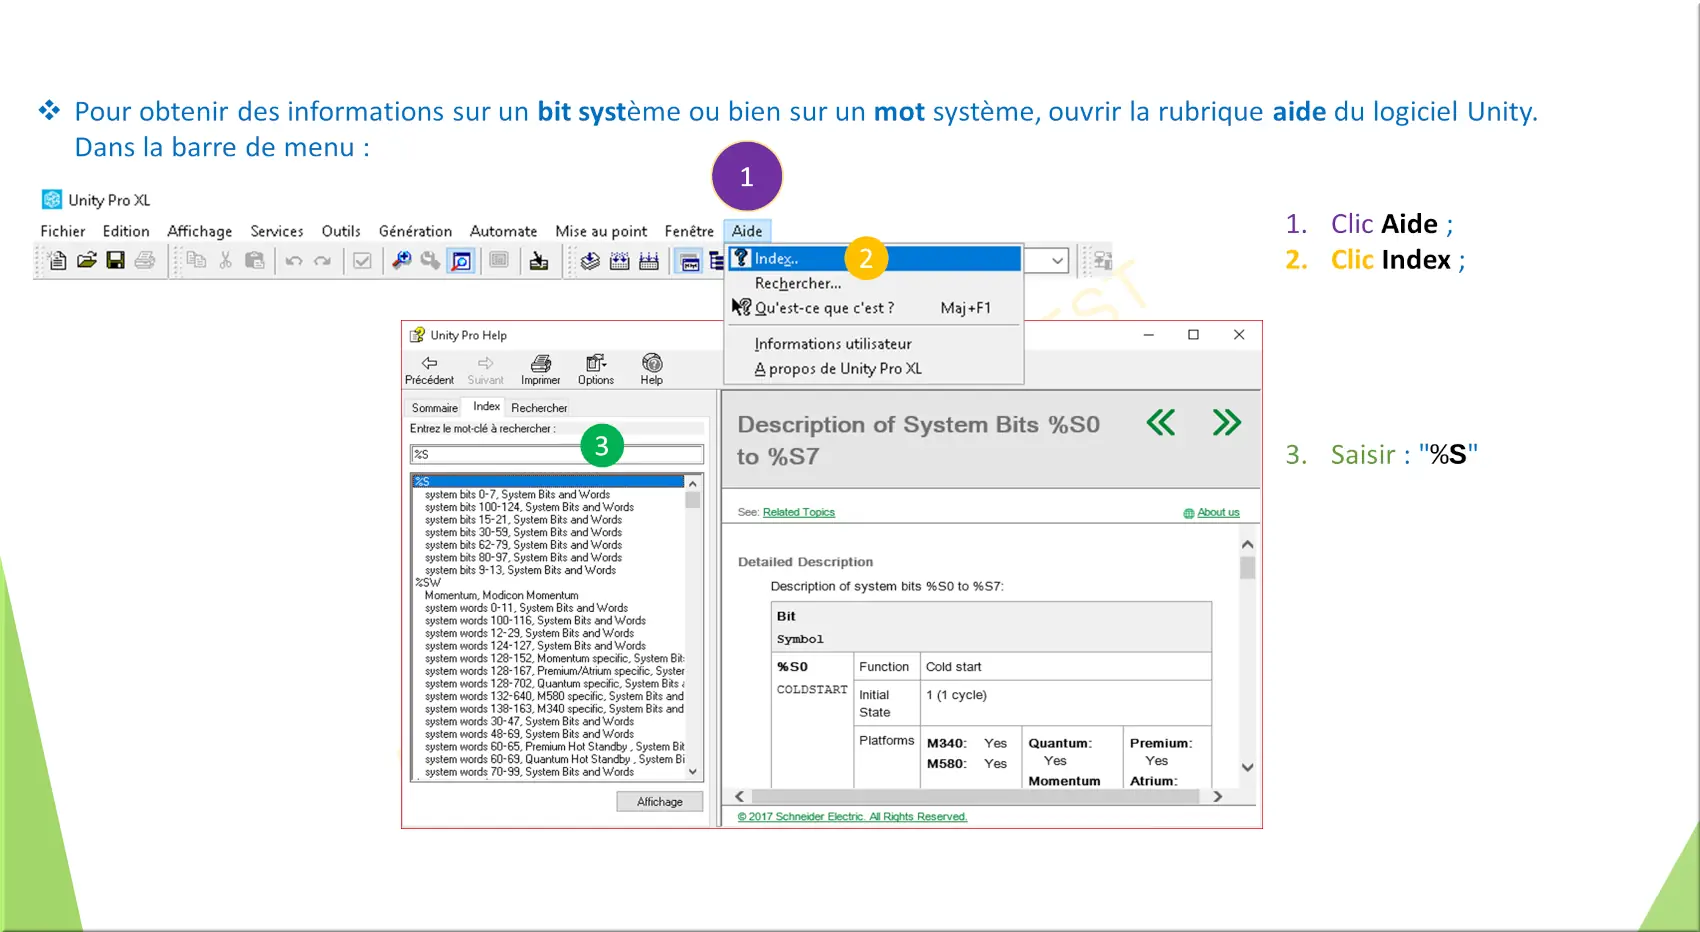Image resolution: width=1700 pixels, height=932 pixels.
Task: Open the Aide menu
Action: point(747,231)
